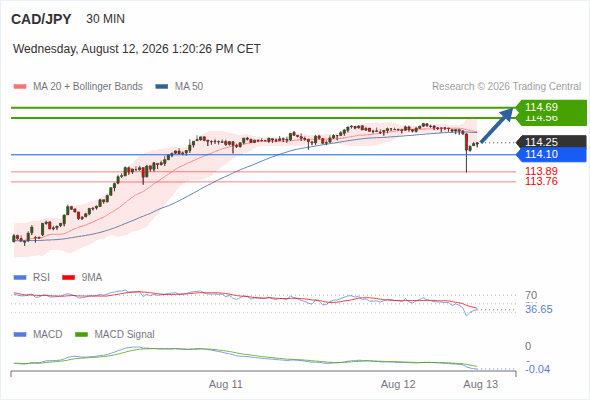Click the 30 MIN timeframe label

click(x=105, y=19)
